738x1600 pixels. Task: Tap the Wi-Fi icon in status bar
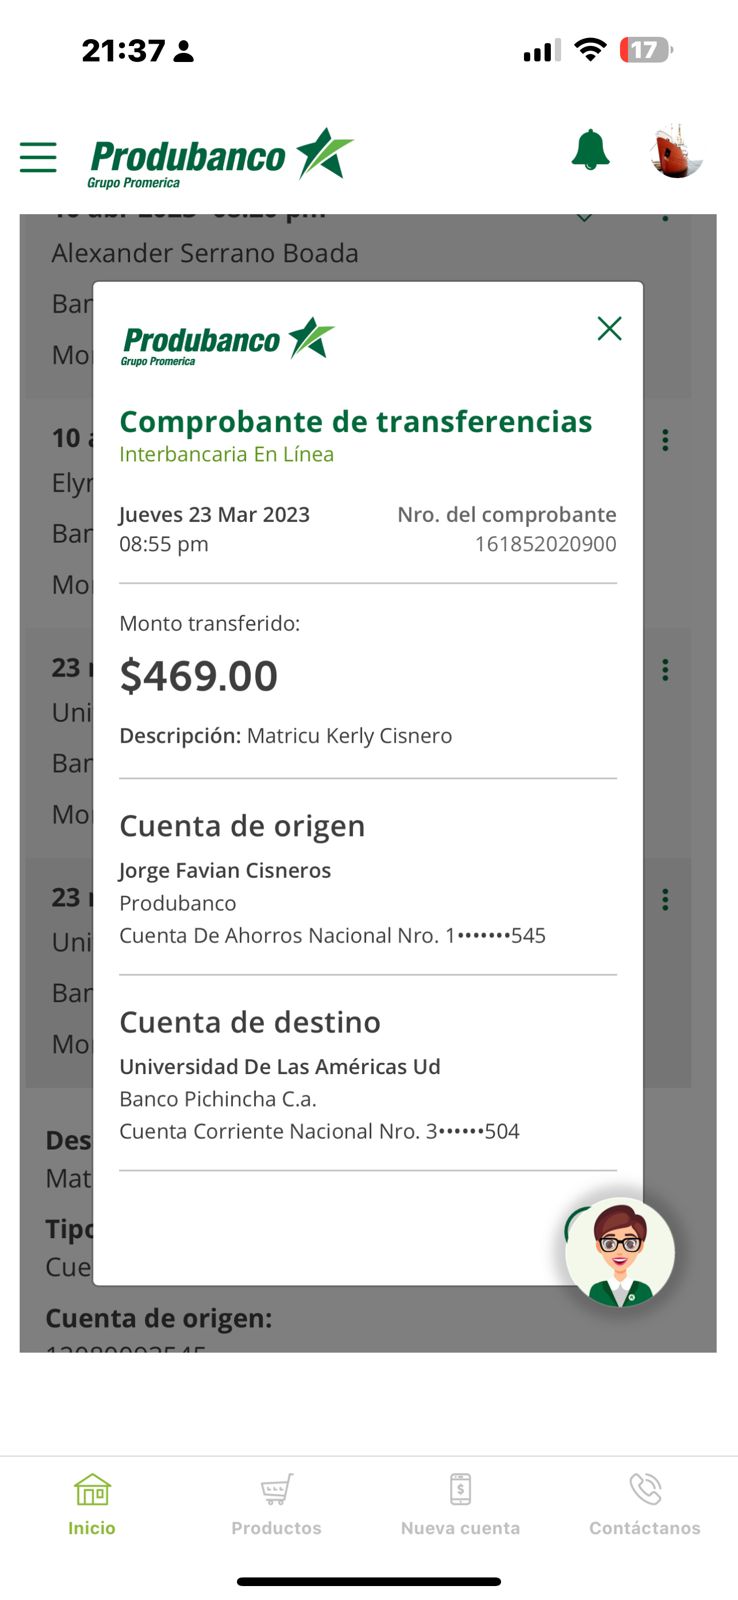(591, 50)
